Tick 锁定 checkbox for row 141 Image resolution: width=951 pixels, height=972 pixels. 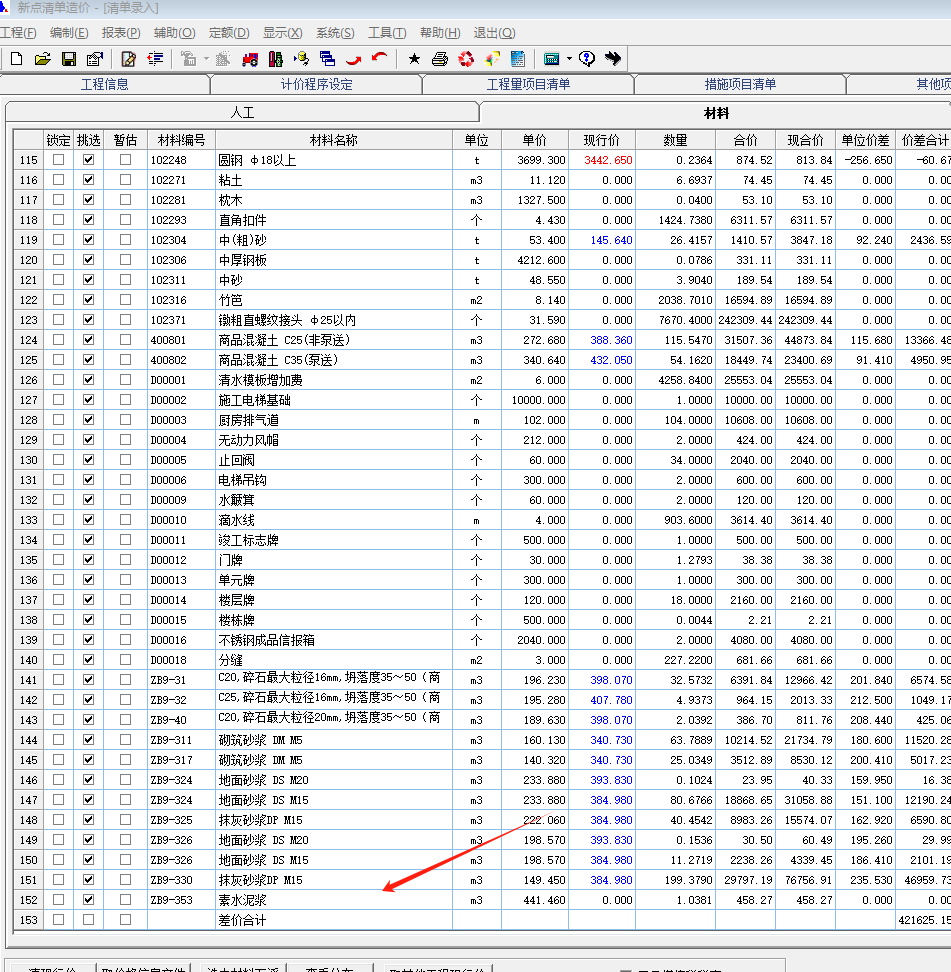[58, 679]
